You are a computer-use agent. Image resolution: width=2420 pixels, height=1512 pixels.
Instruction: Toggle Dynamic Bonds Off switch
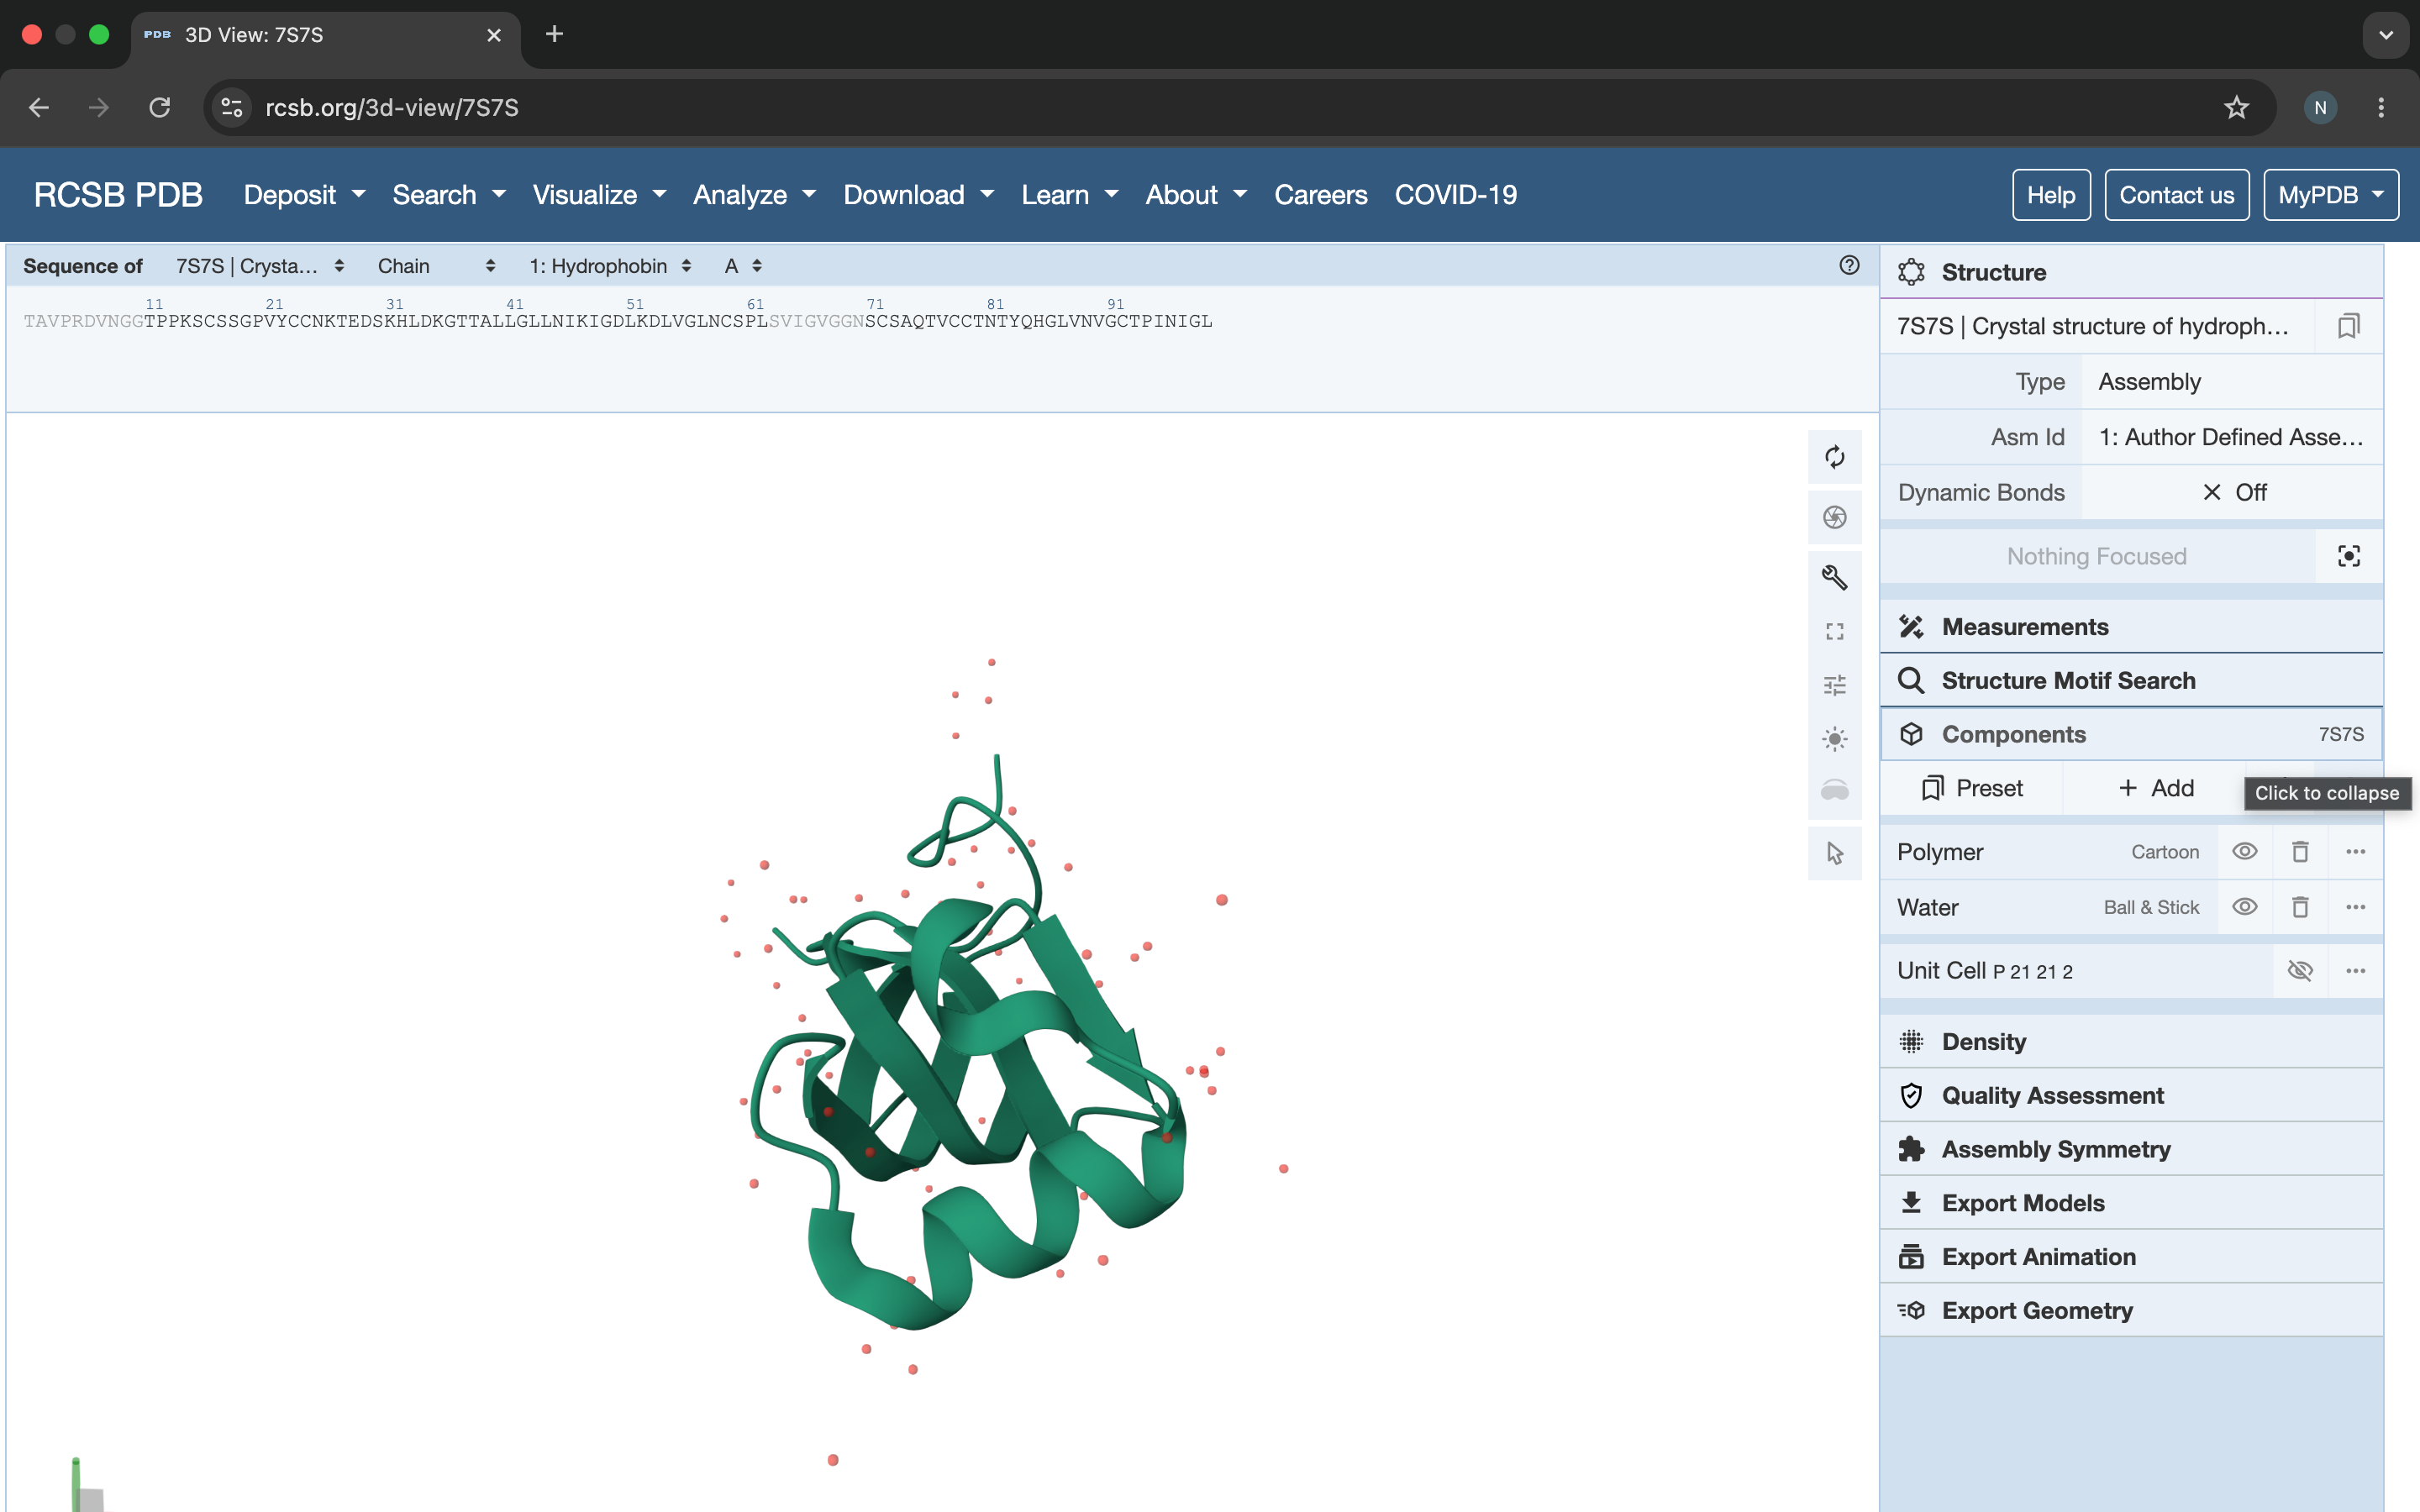2233,492
